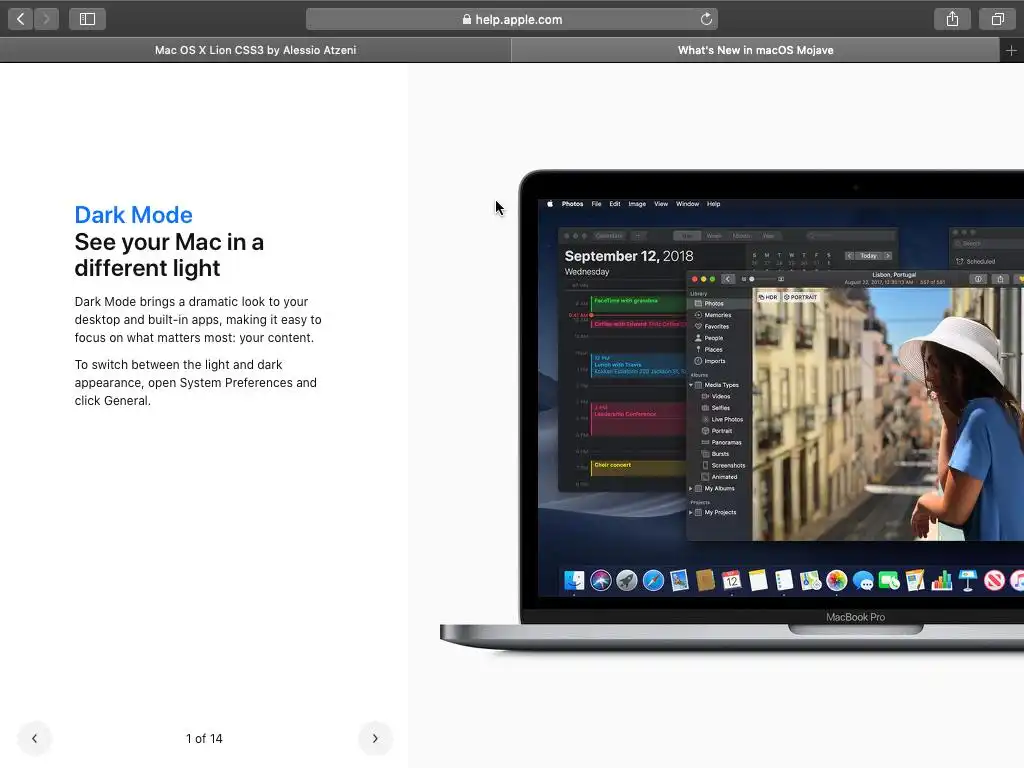Focus the help.apple.com address bar
The height and width of the screenshot is (768, 1024).
(512, 19)
